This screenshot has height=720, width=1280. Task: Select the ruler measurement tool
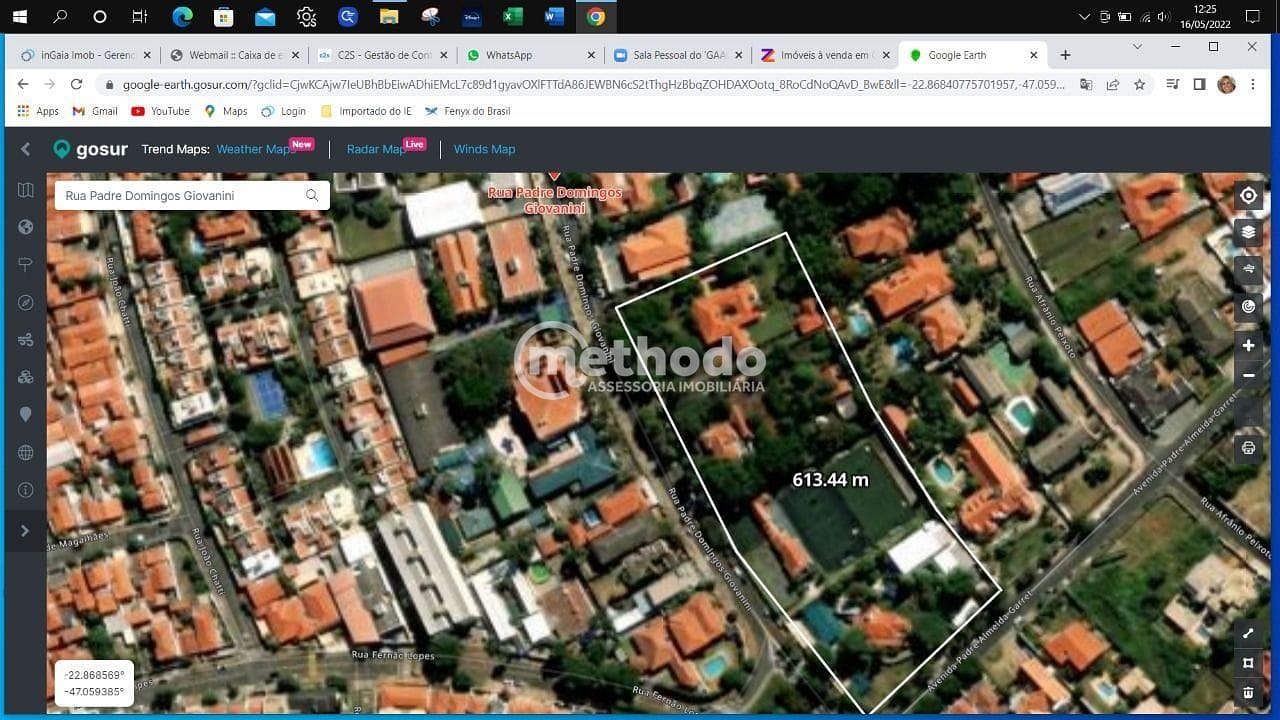(1248, 633)
